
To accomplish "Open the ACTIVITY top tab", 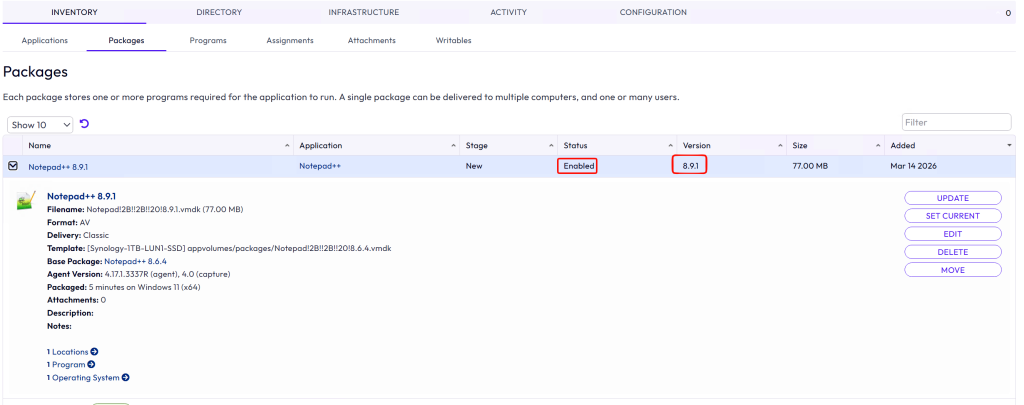I will click(x=509, y=12).
